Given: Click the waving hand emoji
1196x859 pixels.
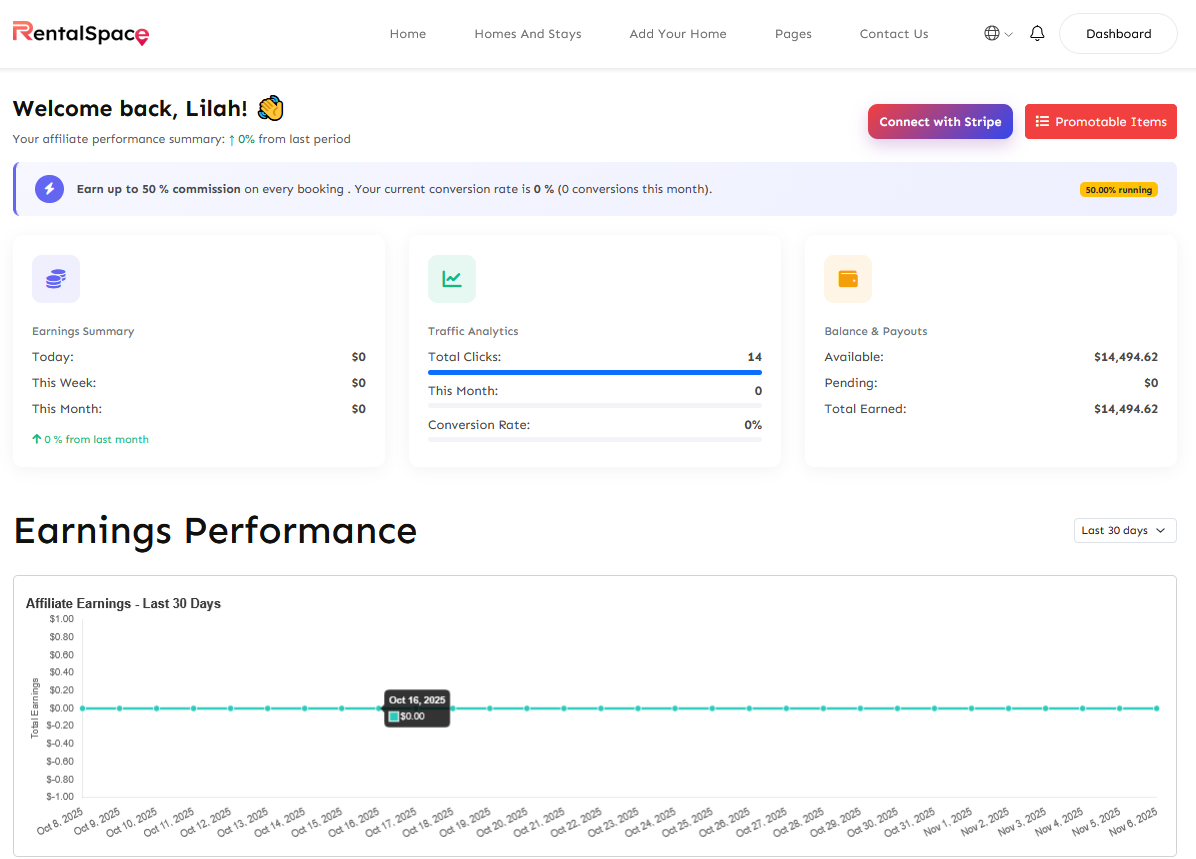Looking at the screenshot, I should (x=271, y=108).
